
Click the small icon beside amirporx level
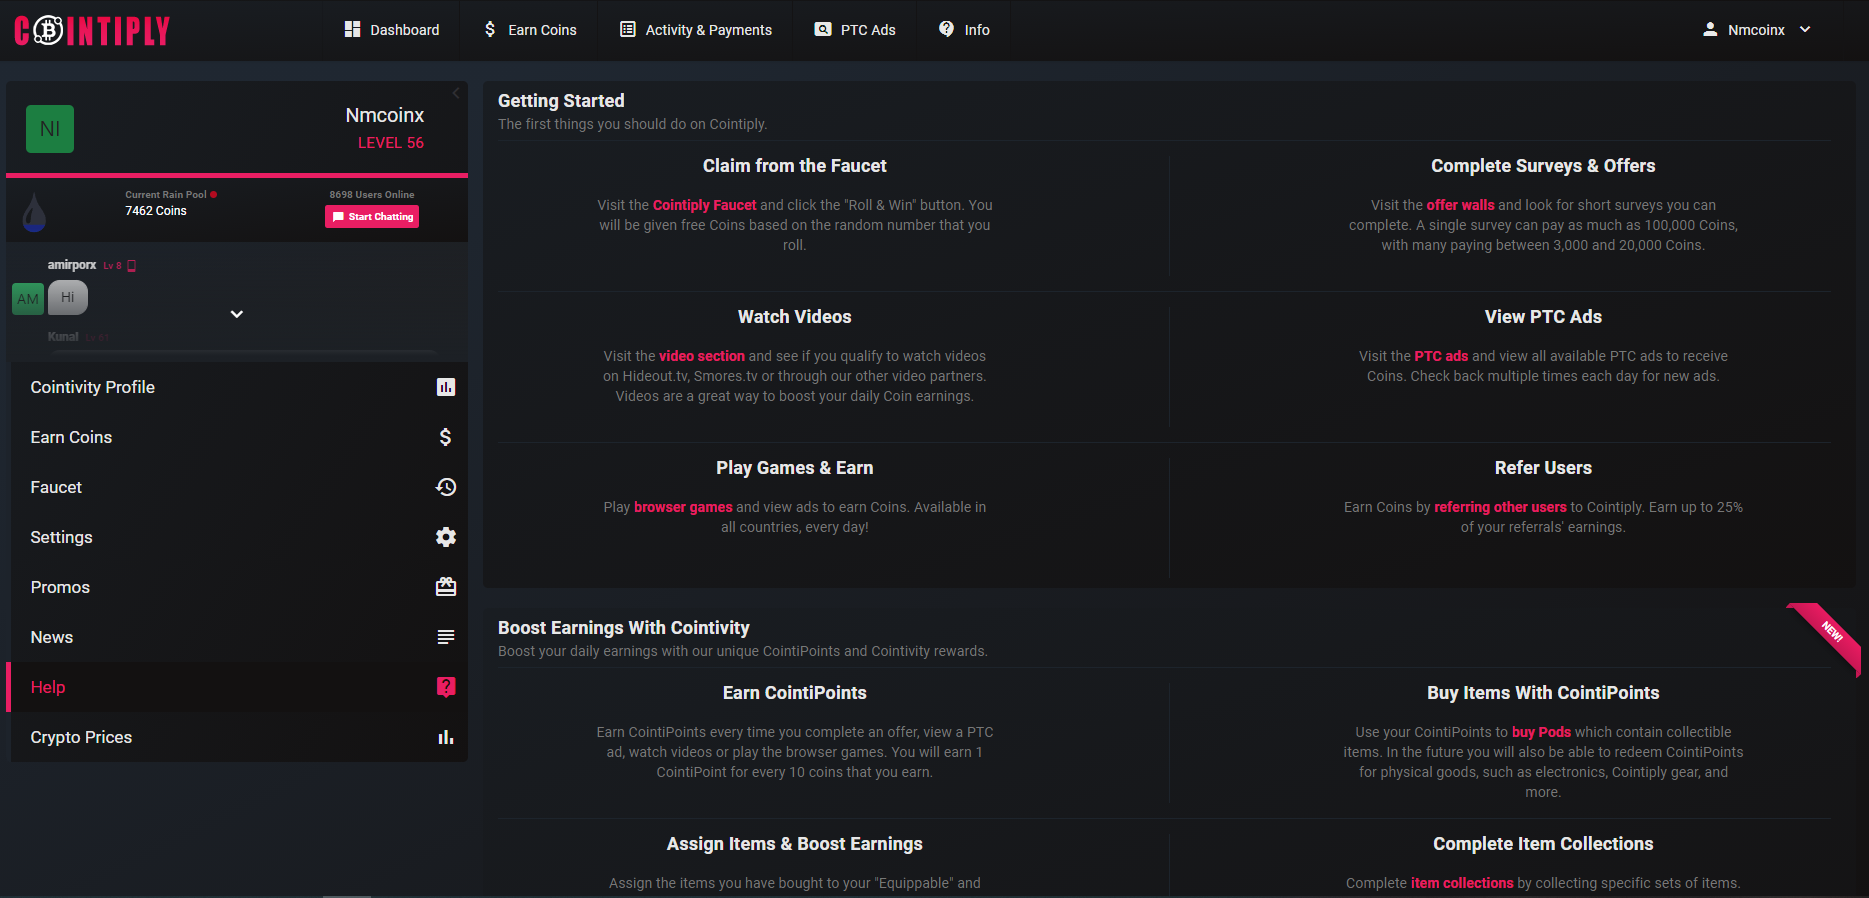coord(131,266)
